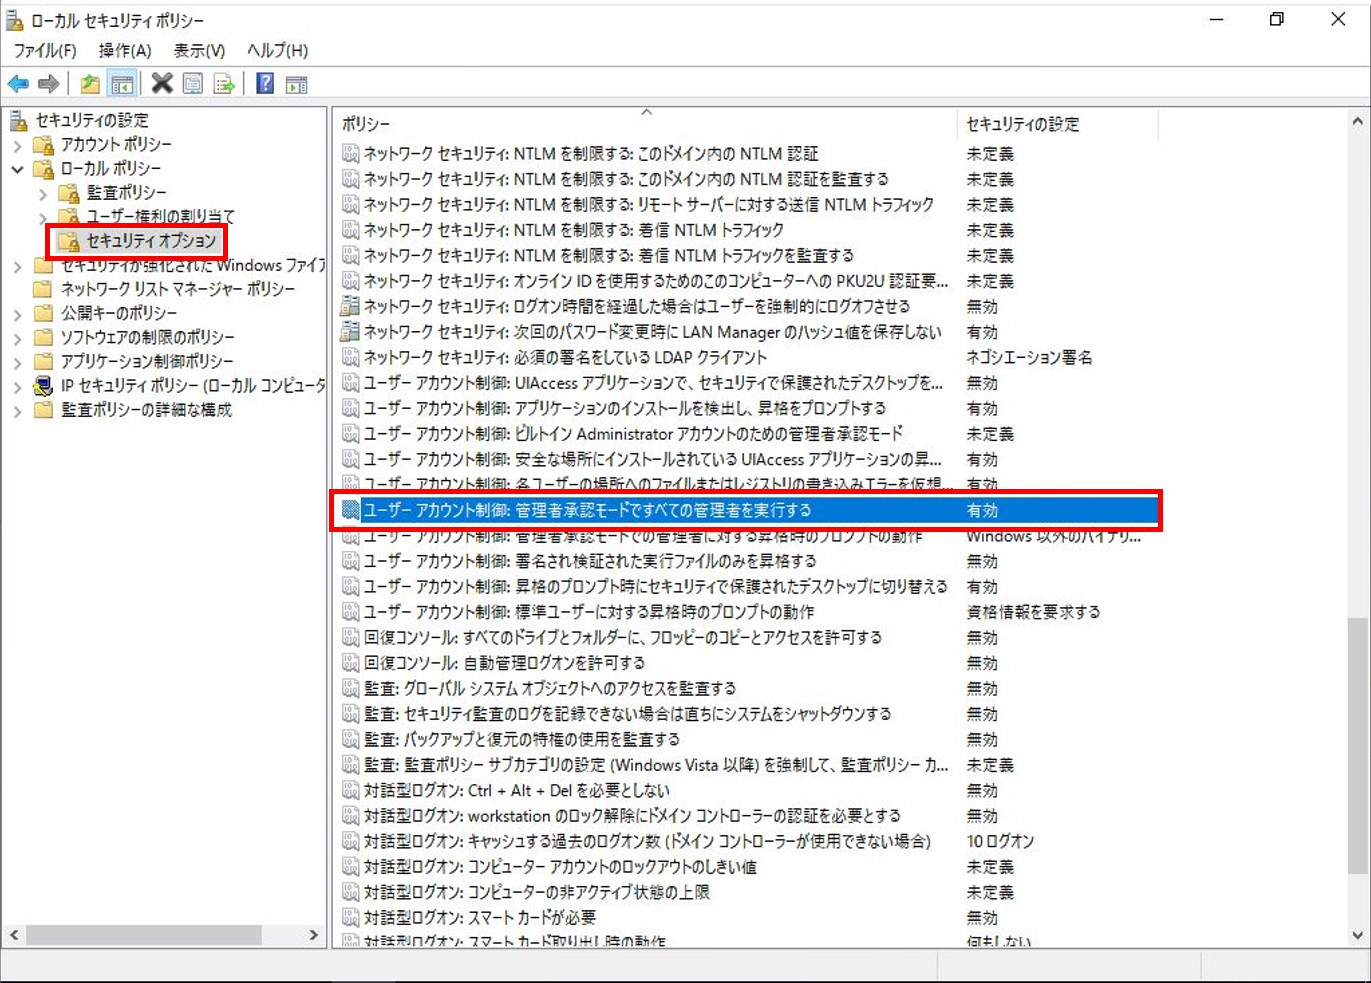Open the 操作(A) menu
The height and width of the screenshot is (983, 1371).
[x=124, y=50]
